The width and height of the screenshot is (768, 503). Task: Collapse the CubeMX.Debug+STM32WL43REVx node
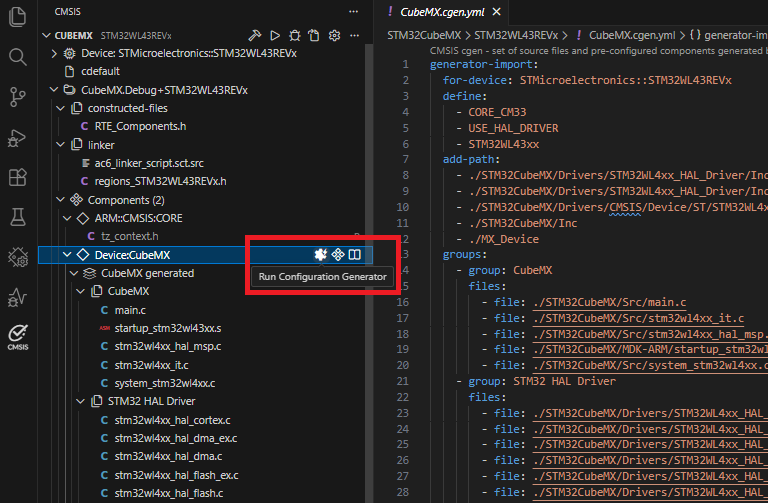click(54, 90)
